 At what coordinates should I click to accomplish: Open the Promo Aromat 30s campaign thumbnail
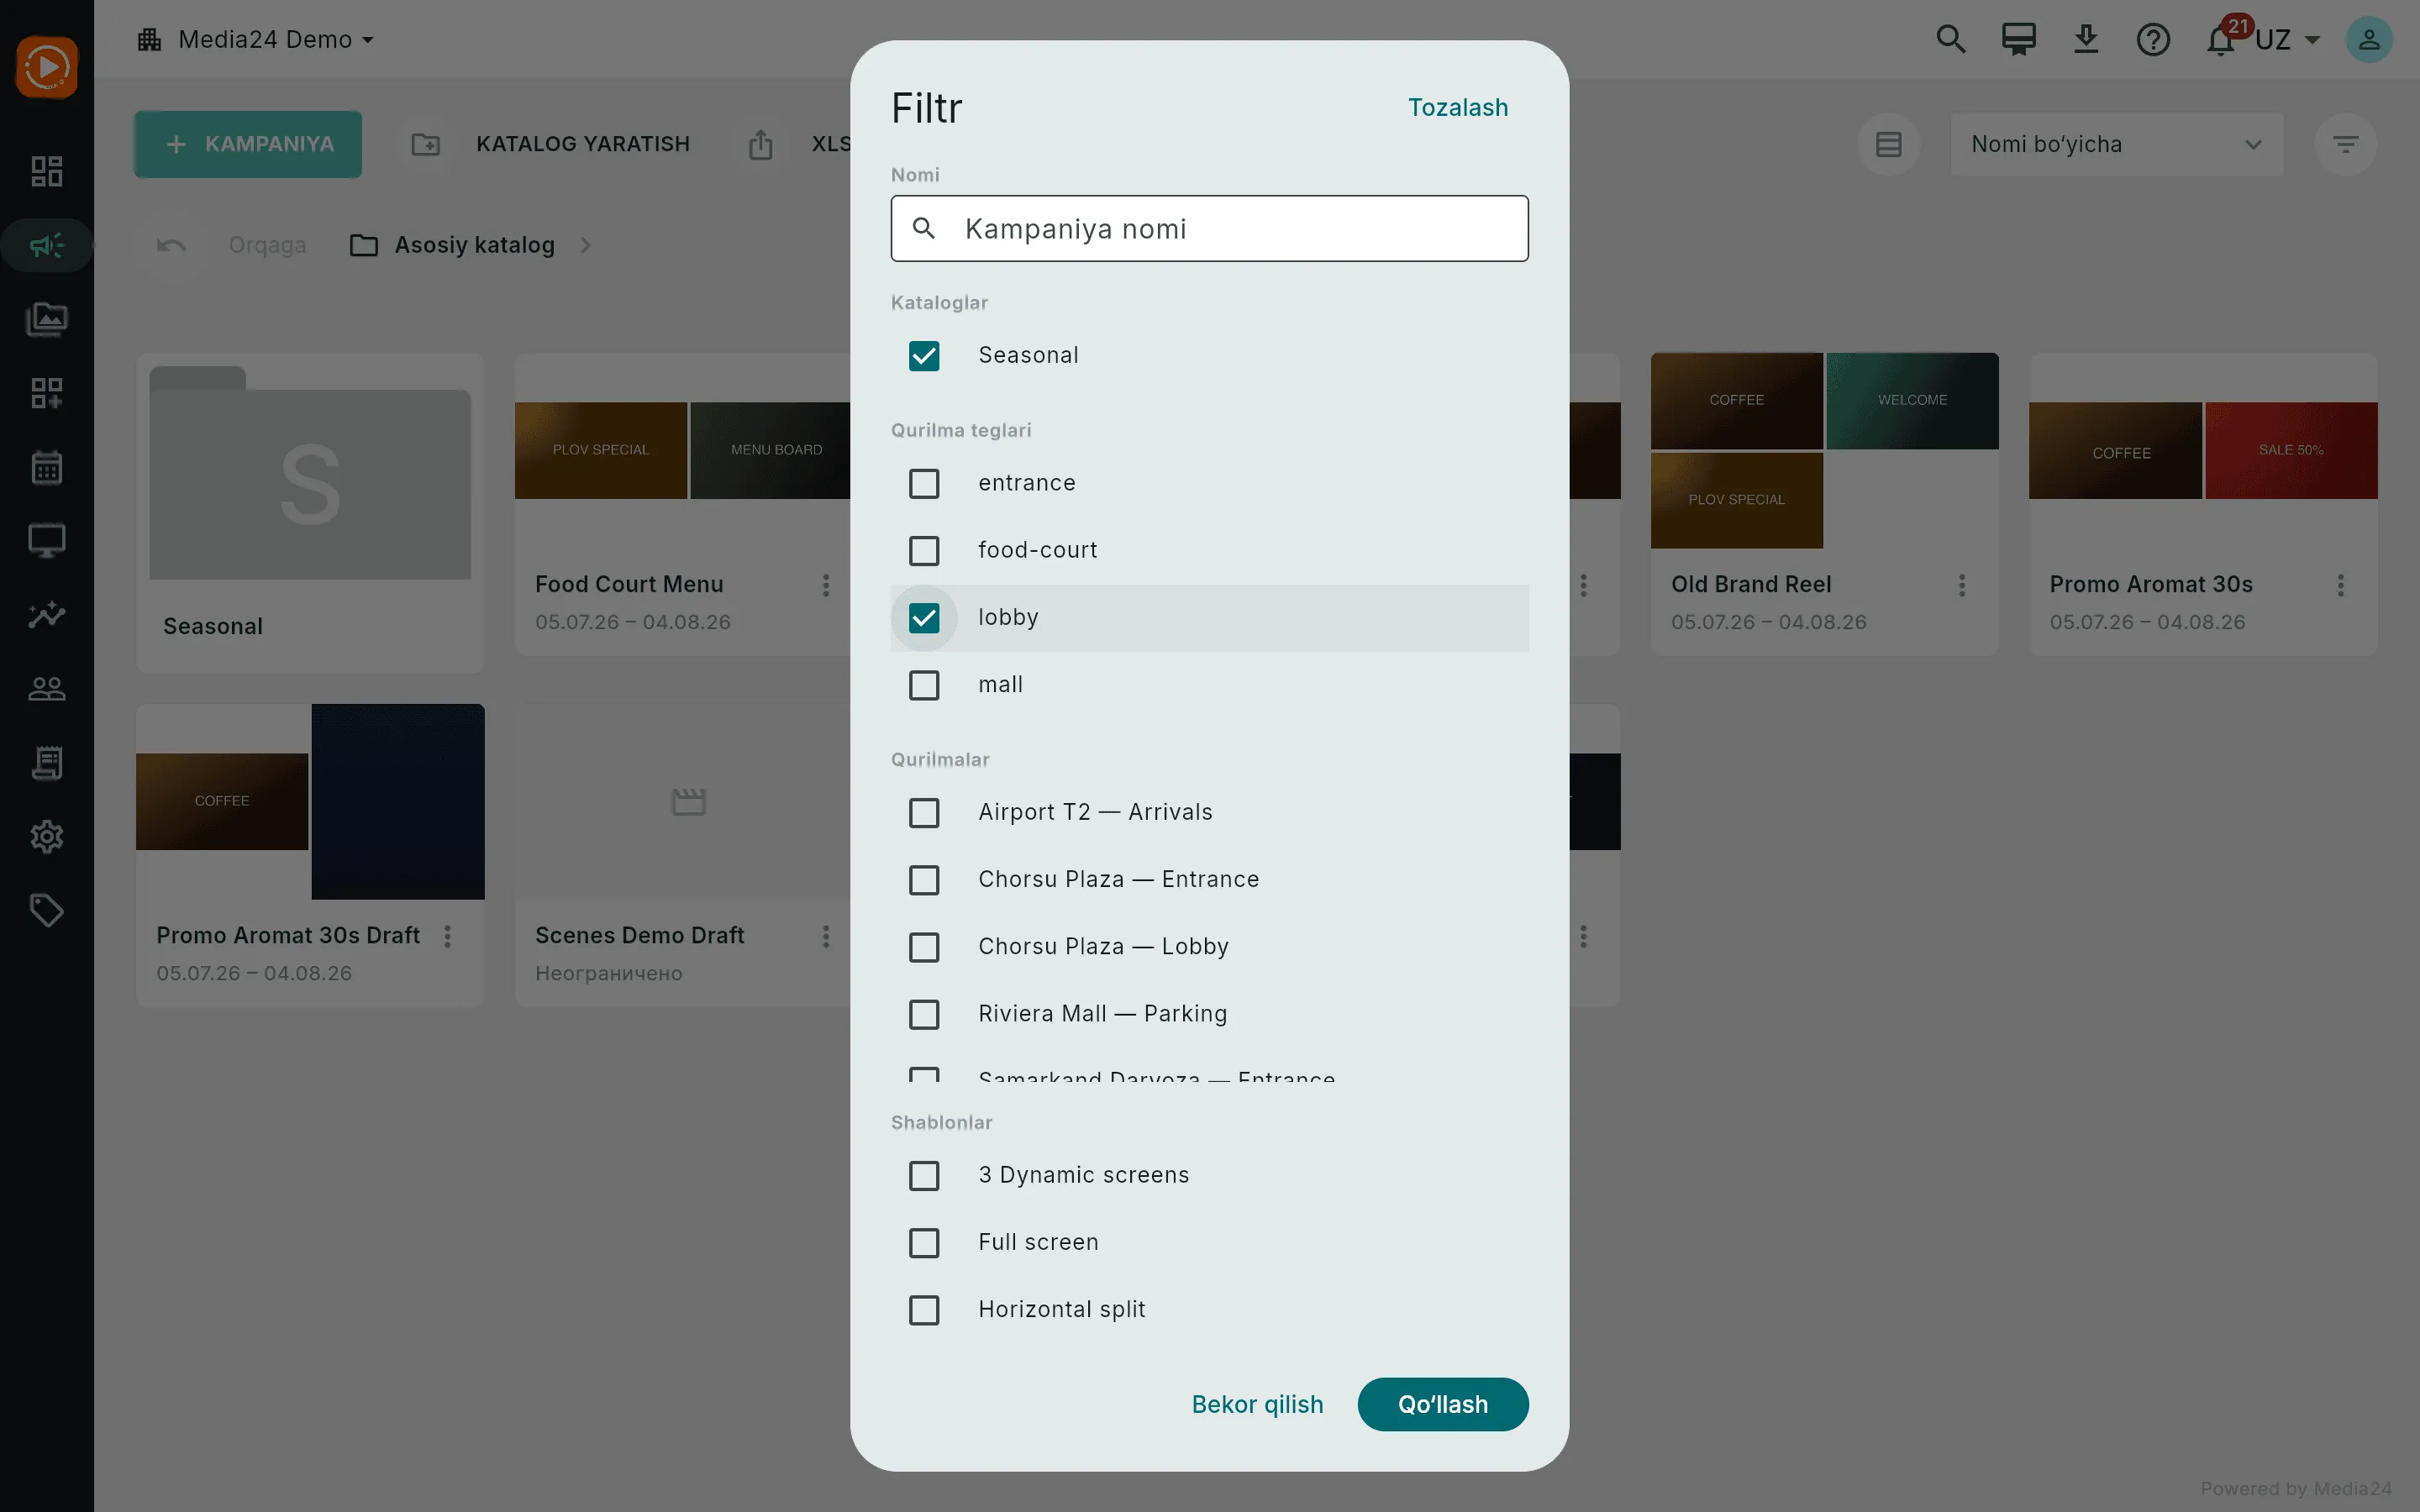click(2203, 450)
